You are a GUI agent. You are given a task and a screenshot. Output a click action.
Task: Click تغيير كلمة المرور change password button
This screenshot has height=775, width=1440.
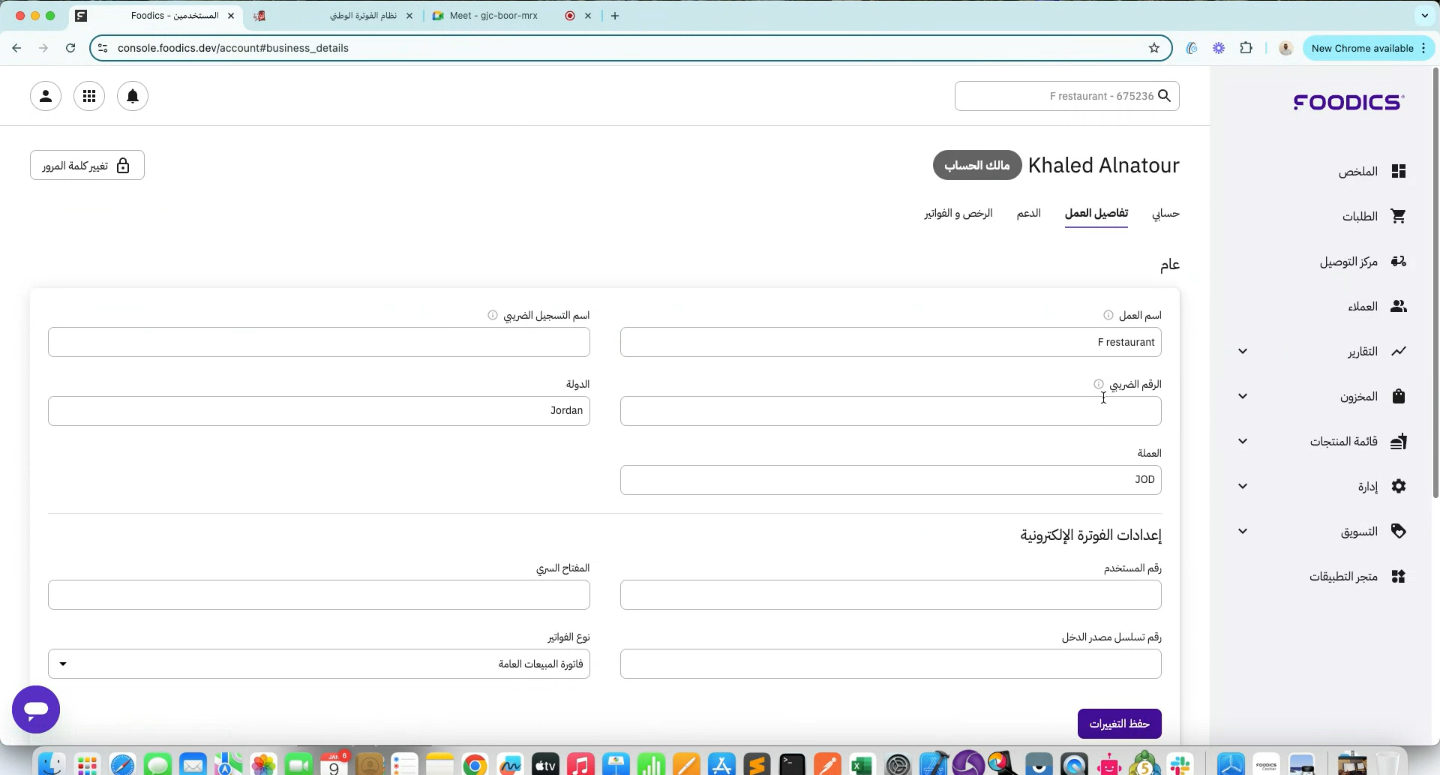pyautogui.click(x=87, y=166)
